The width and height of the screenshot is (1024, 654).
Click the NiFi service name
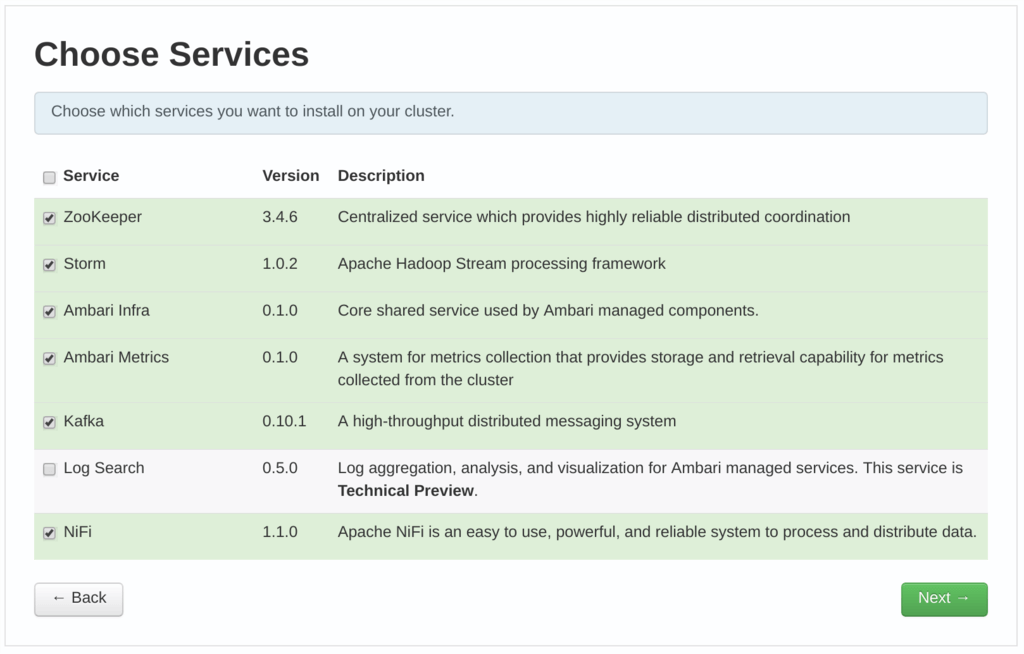78,532
